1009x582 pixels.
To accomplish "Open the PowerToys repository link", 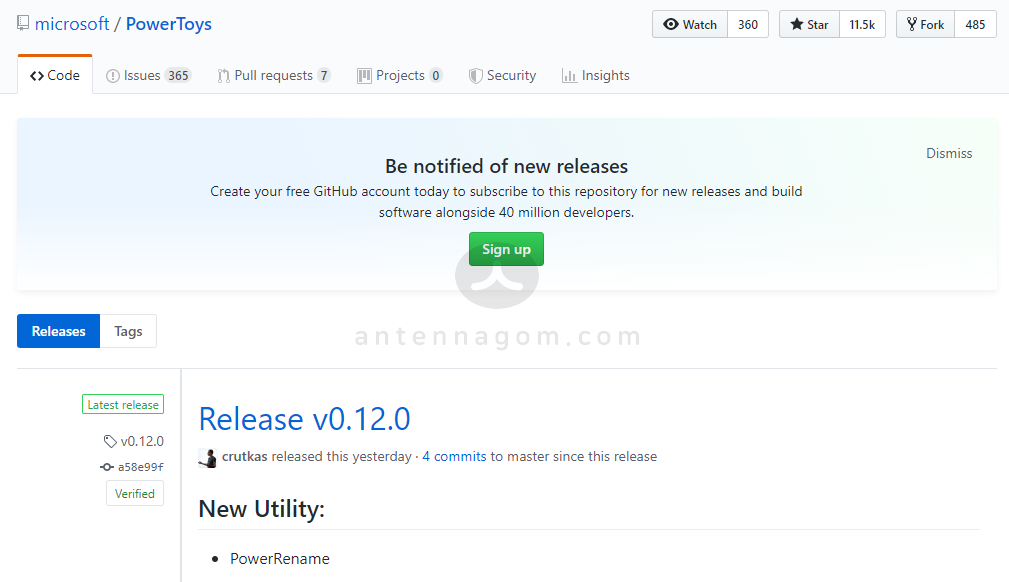I will (x=169, y=24).
